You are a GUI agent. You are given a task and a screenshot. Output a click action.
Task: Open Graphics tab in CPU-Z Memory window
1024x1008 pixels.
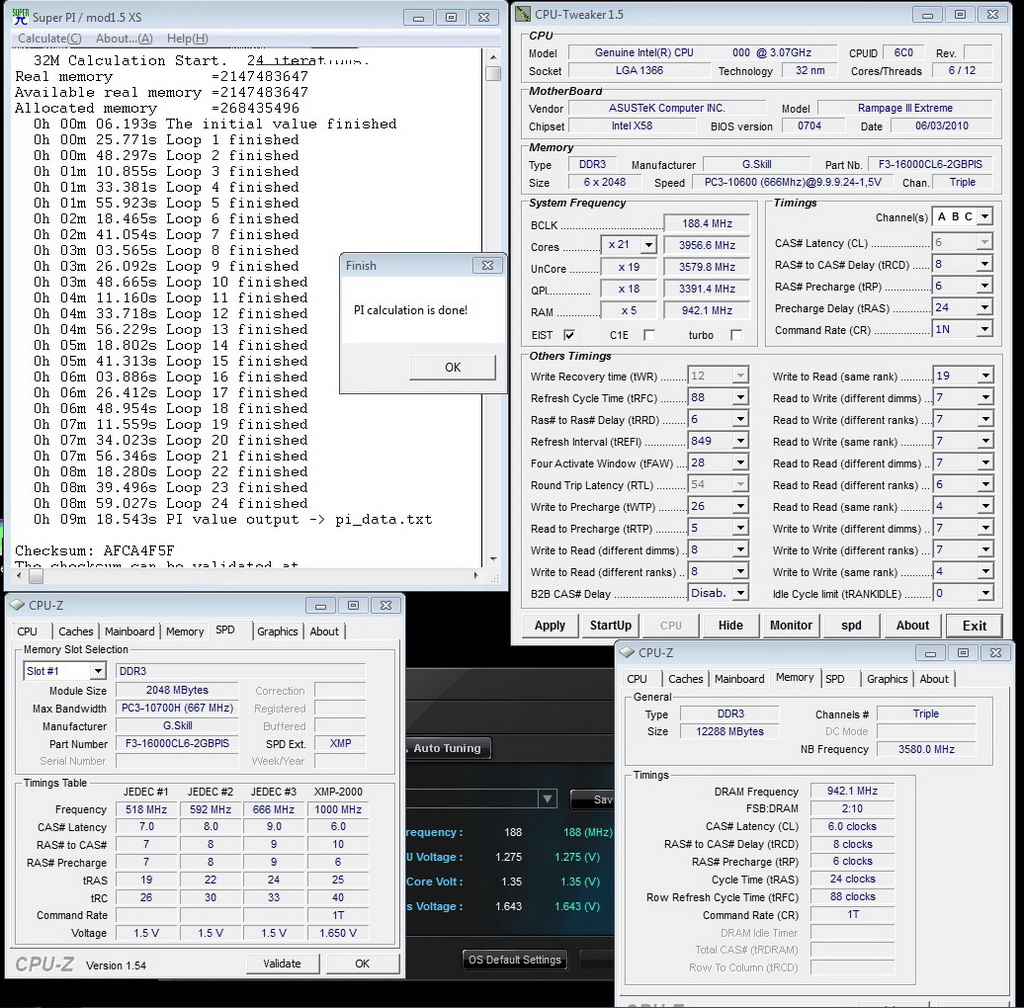(887, 679)
